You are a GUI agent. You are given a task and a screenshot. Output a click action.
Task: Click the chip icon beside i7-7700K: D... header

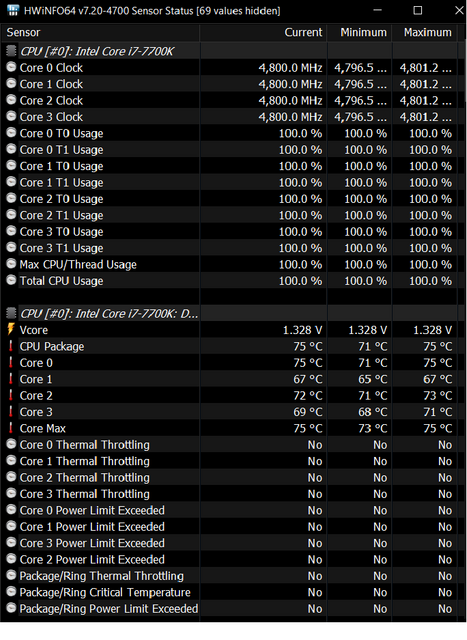[x=11, y=313]
